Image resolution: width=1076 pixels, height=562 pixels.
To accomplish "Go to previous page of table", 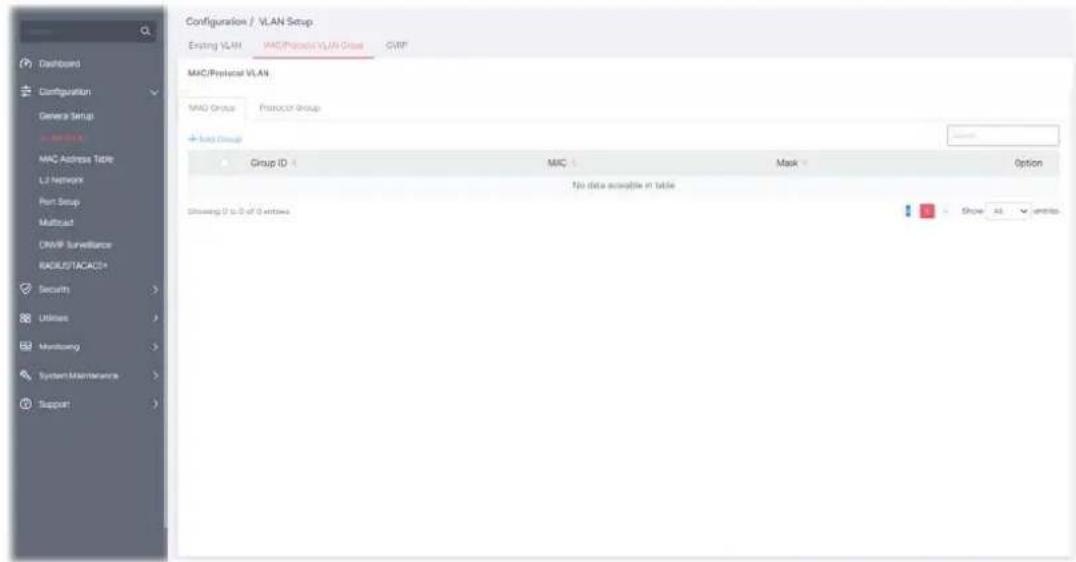I will tap(909, 211).
